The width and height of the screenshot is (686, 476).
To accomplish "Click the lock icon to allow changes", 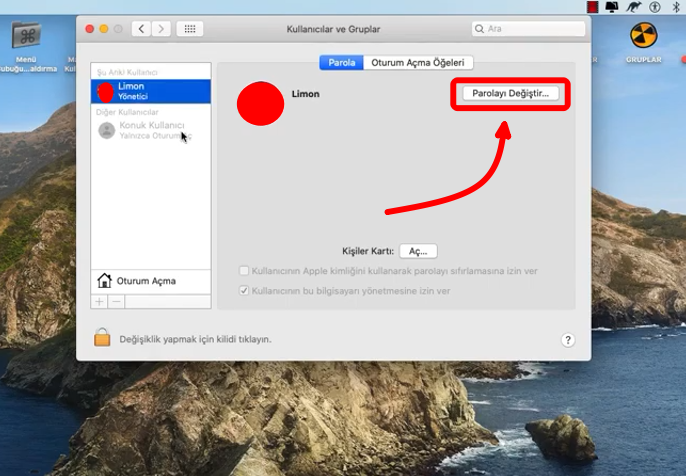I will click(x=102, y=338).
